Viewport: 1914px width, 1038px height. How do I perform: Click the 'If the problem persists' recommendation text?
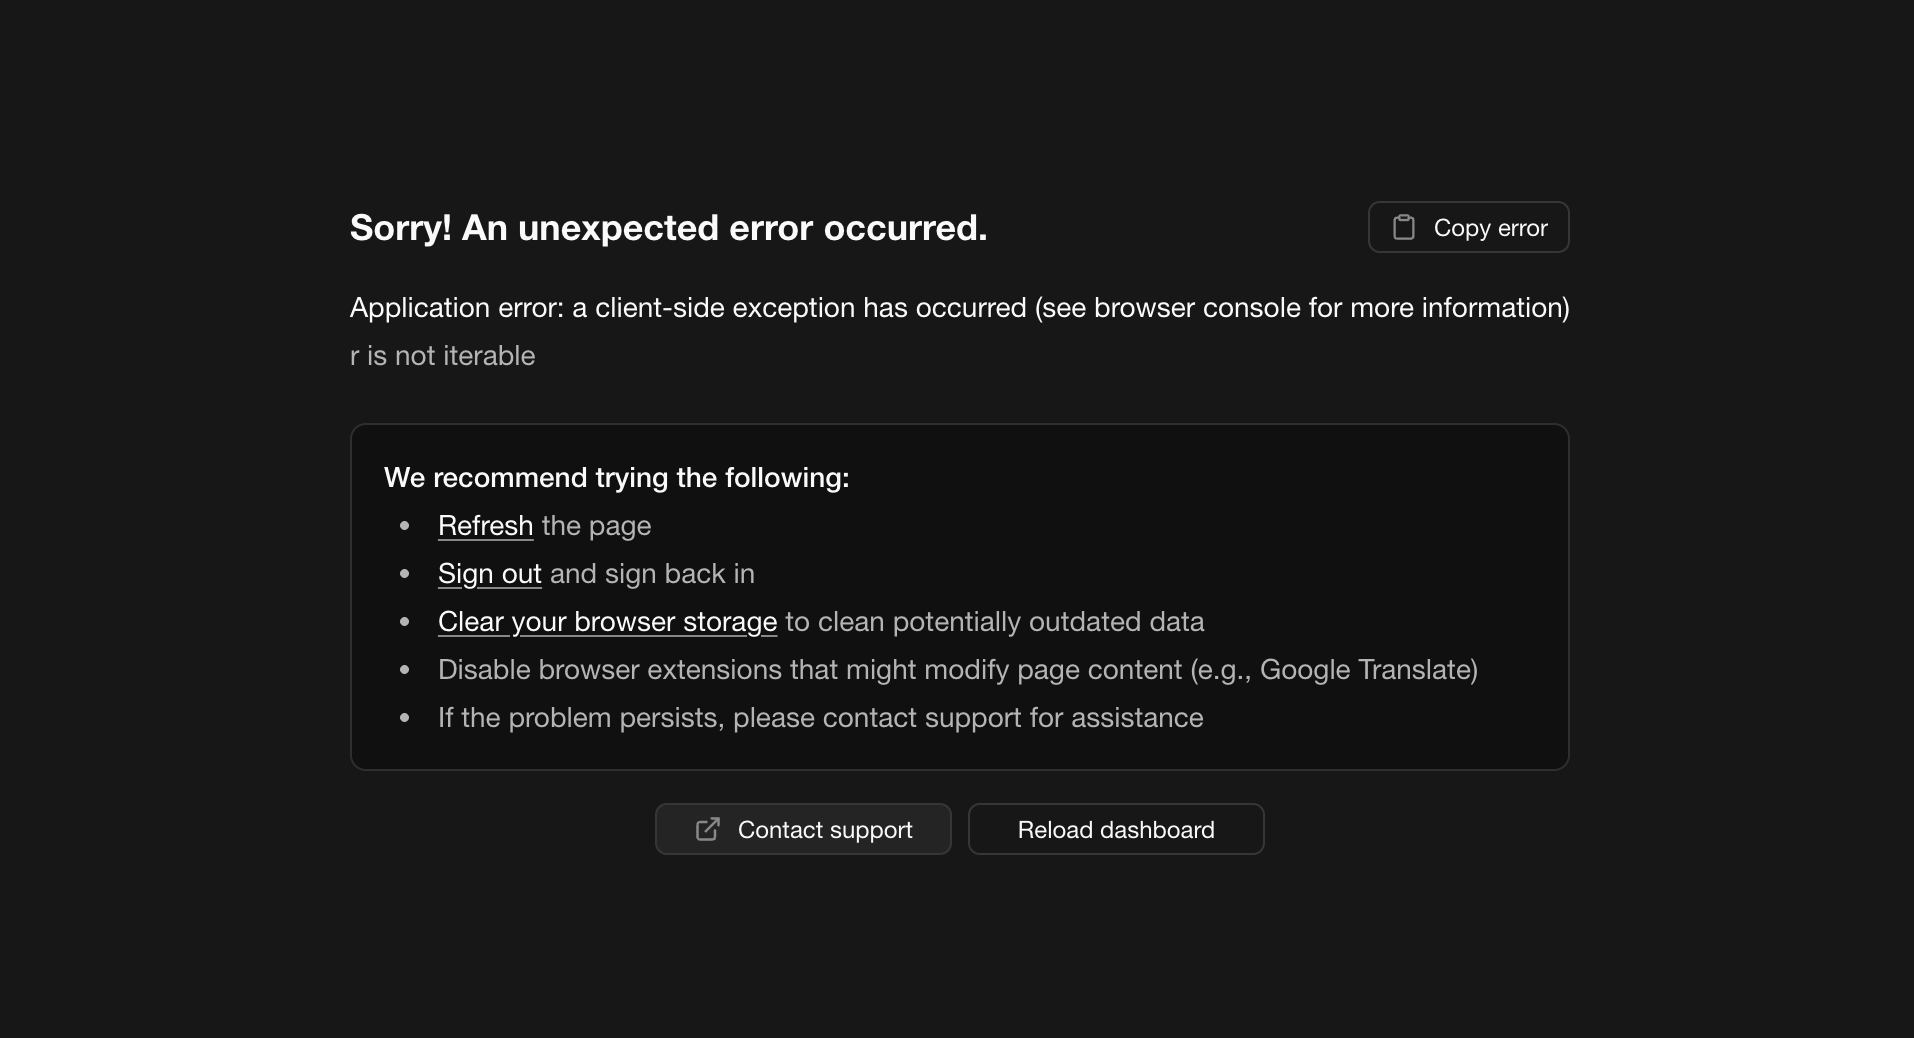820,718
